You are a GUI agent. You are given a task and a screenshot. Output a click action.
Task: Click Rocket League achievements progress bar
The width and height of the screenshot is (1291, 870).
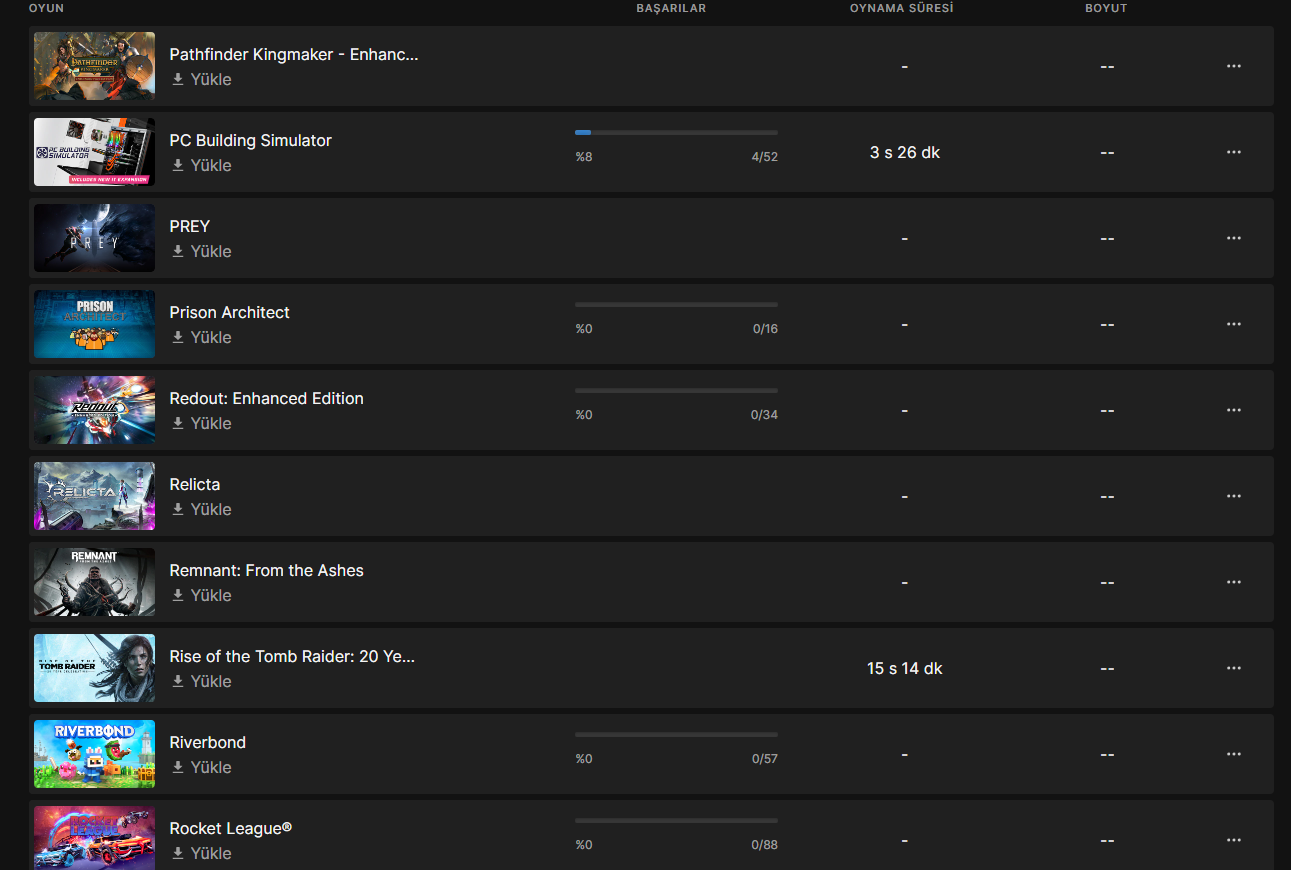coord(676,820)
